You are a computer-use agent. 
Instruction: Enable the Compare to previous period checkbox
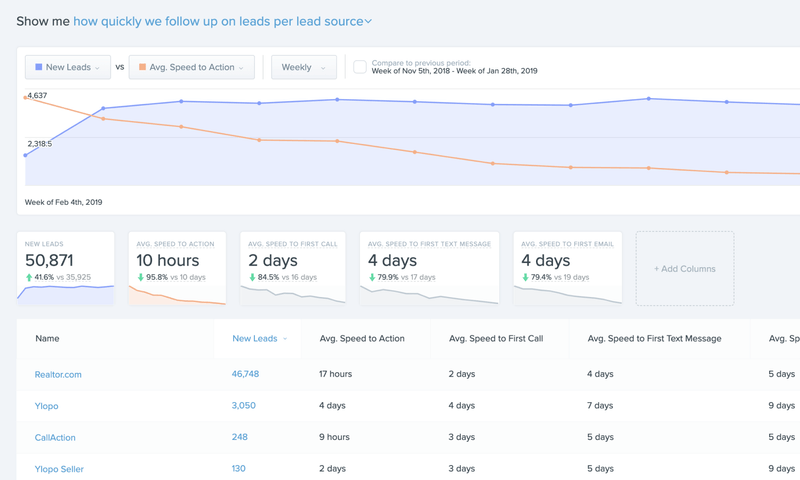click(x=360, y=67)
